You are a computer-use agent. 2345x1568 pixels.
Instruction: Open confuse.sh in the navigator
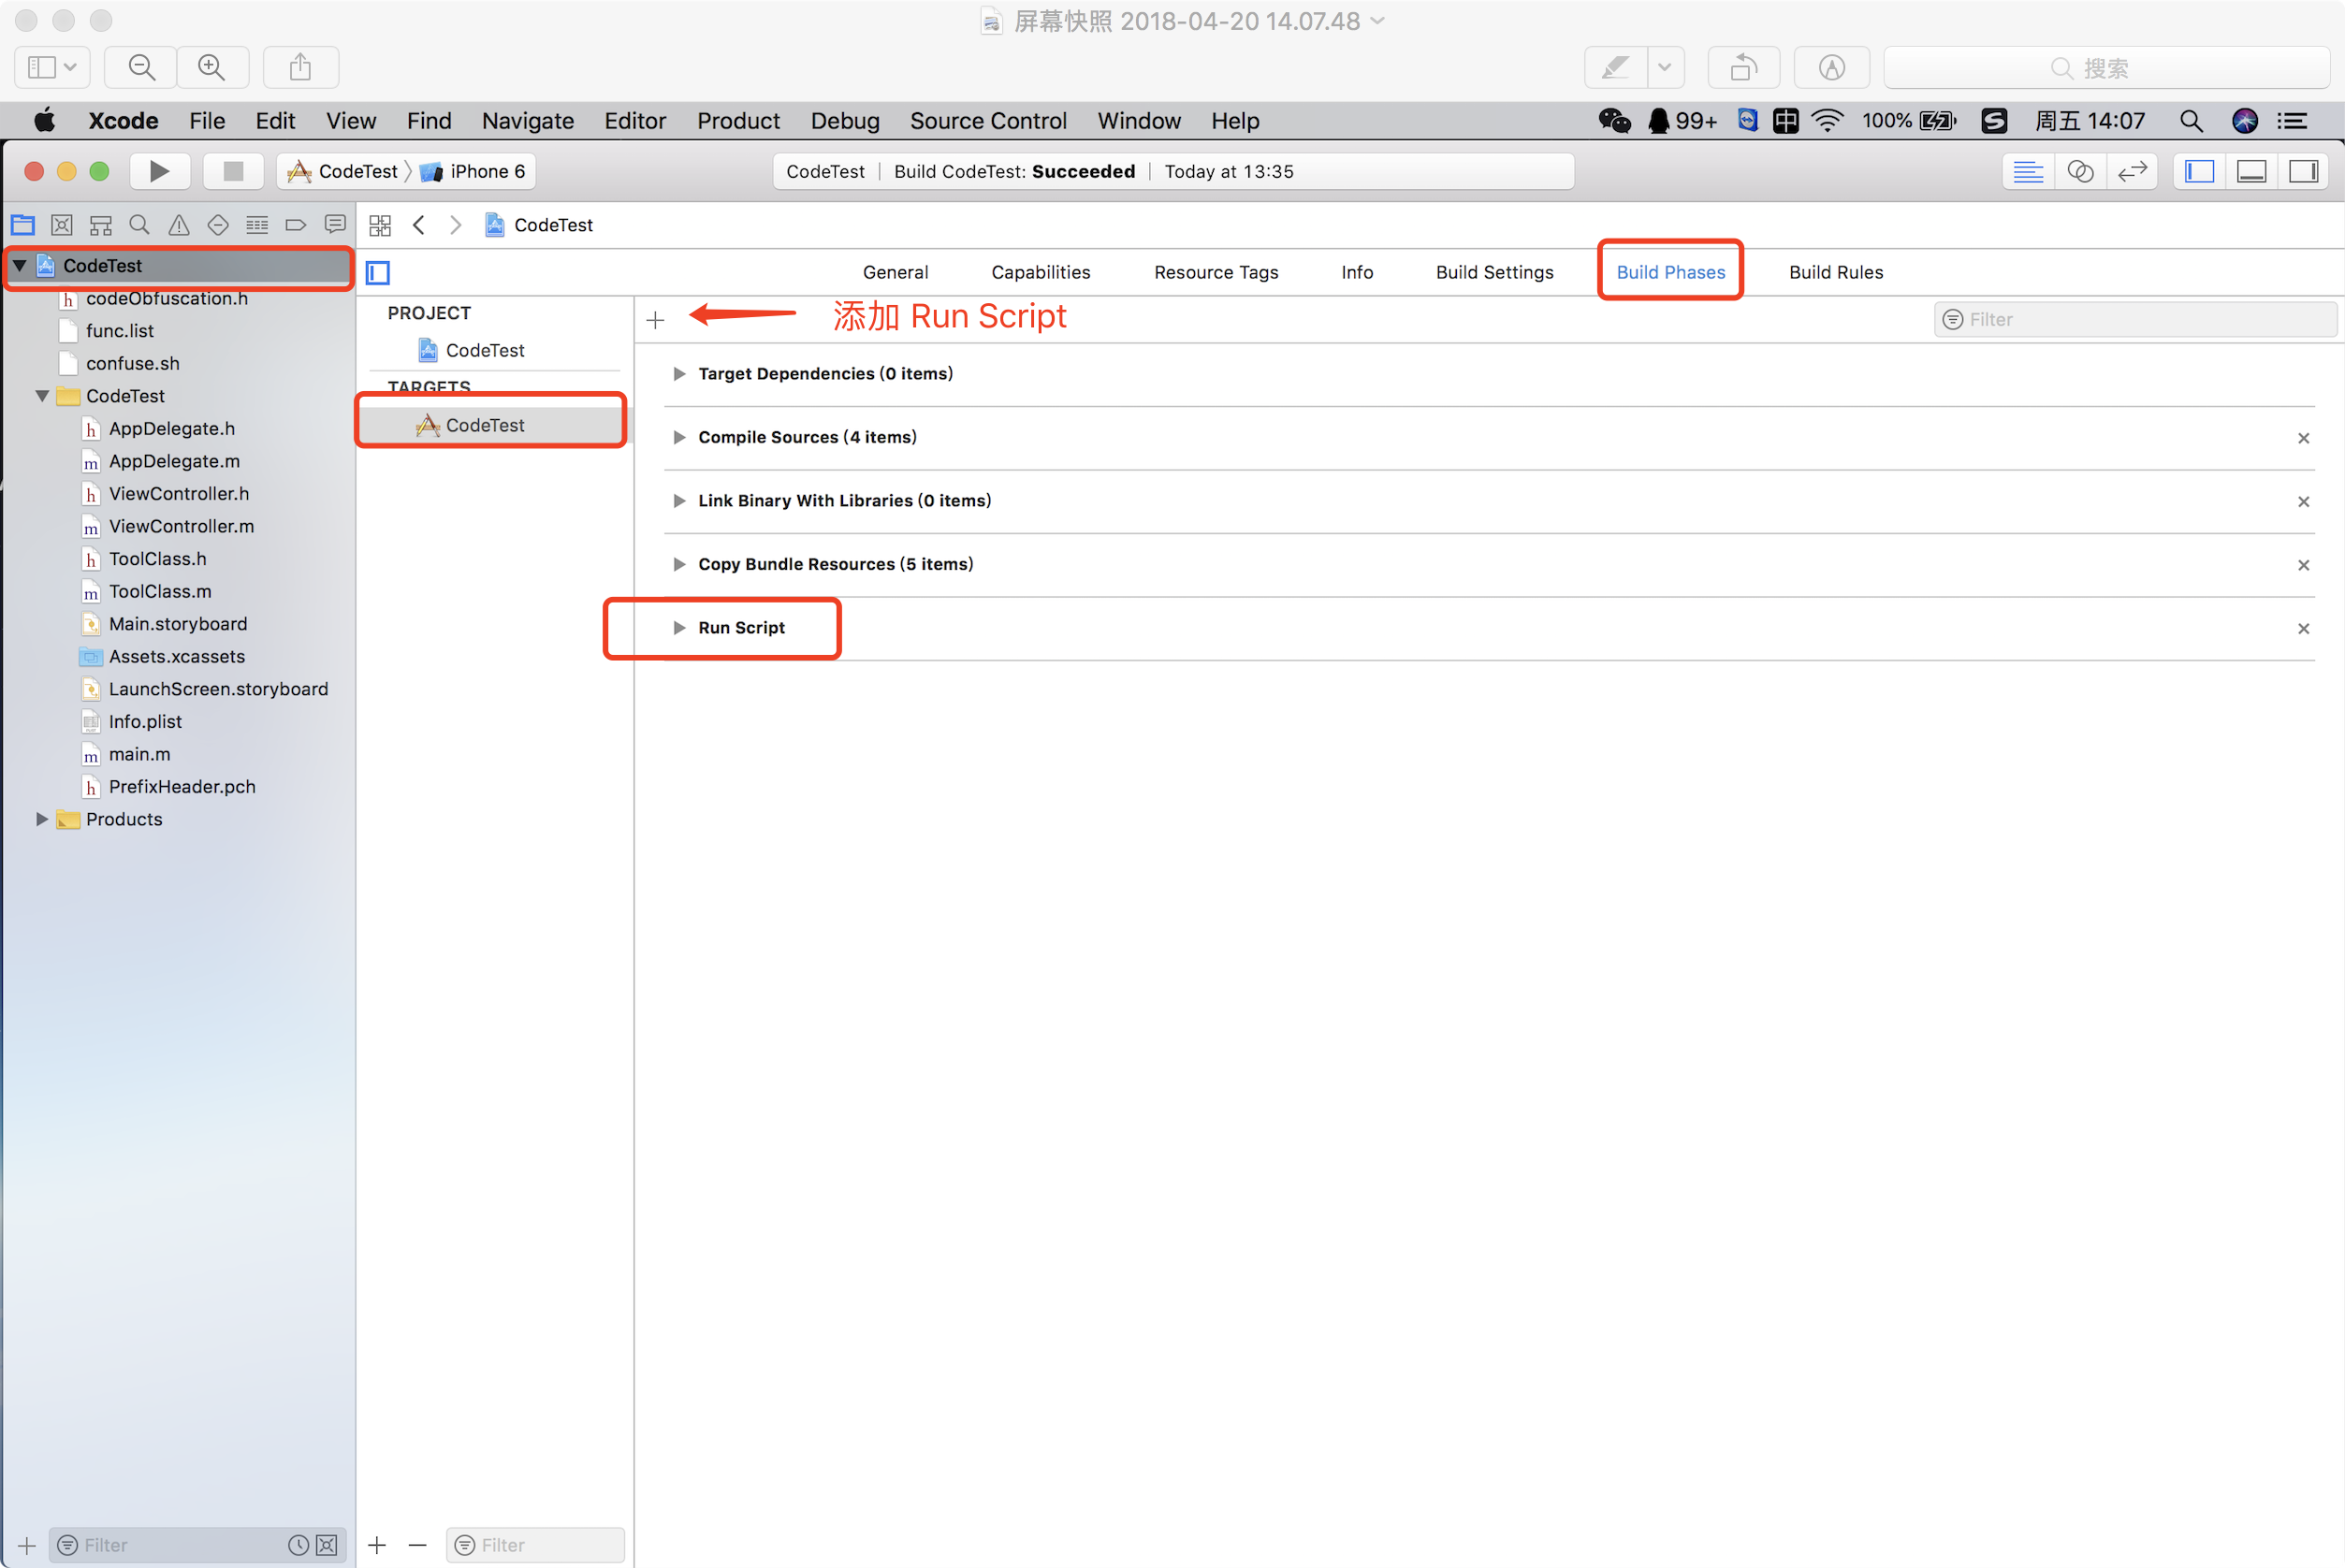(133, 363)
